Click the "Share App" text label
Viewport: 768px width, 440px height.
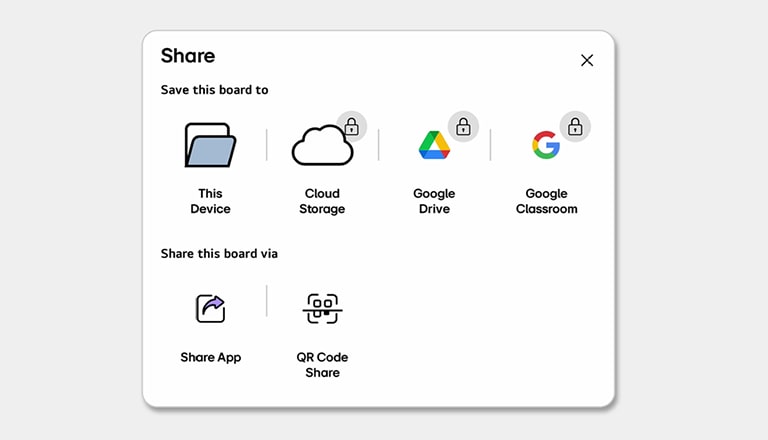pos(210,357)
